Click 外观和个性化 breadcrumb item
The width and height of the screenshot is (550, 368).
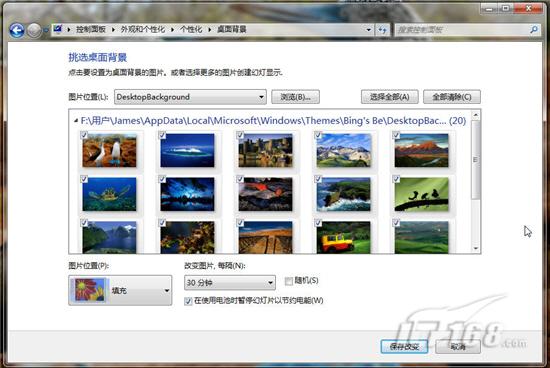pyautogui.click(x=143, y=29)
